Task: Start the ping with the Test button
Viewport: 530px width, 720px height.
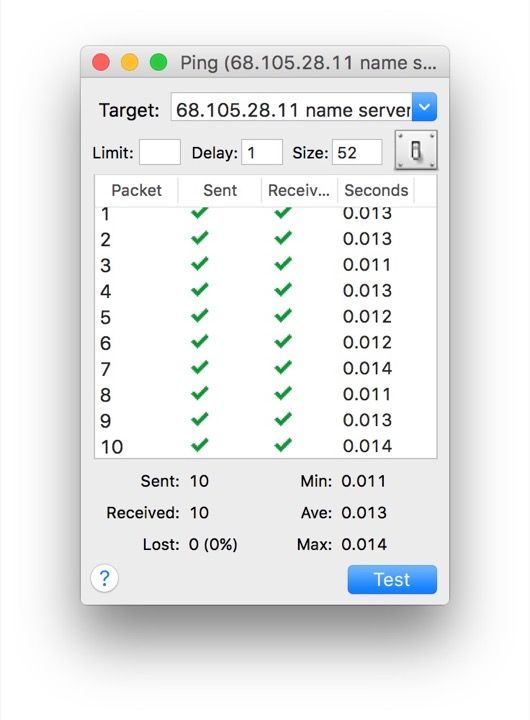Action: pos(392,579)
